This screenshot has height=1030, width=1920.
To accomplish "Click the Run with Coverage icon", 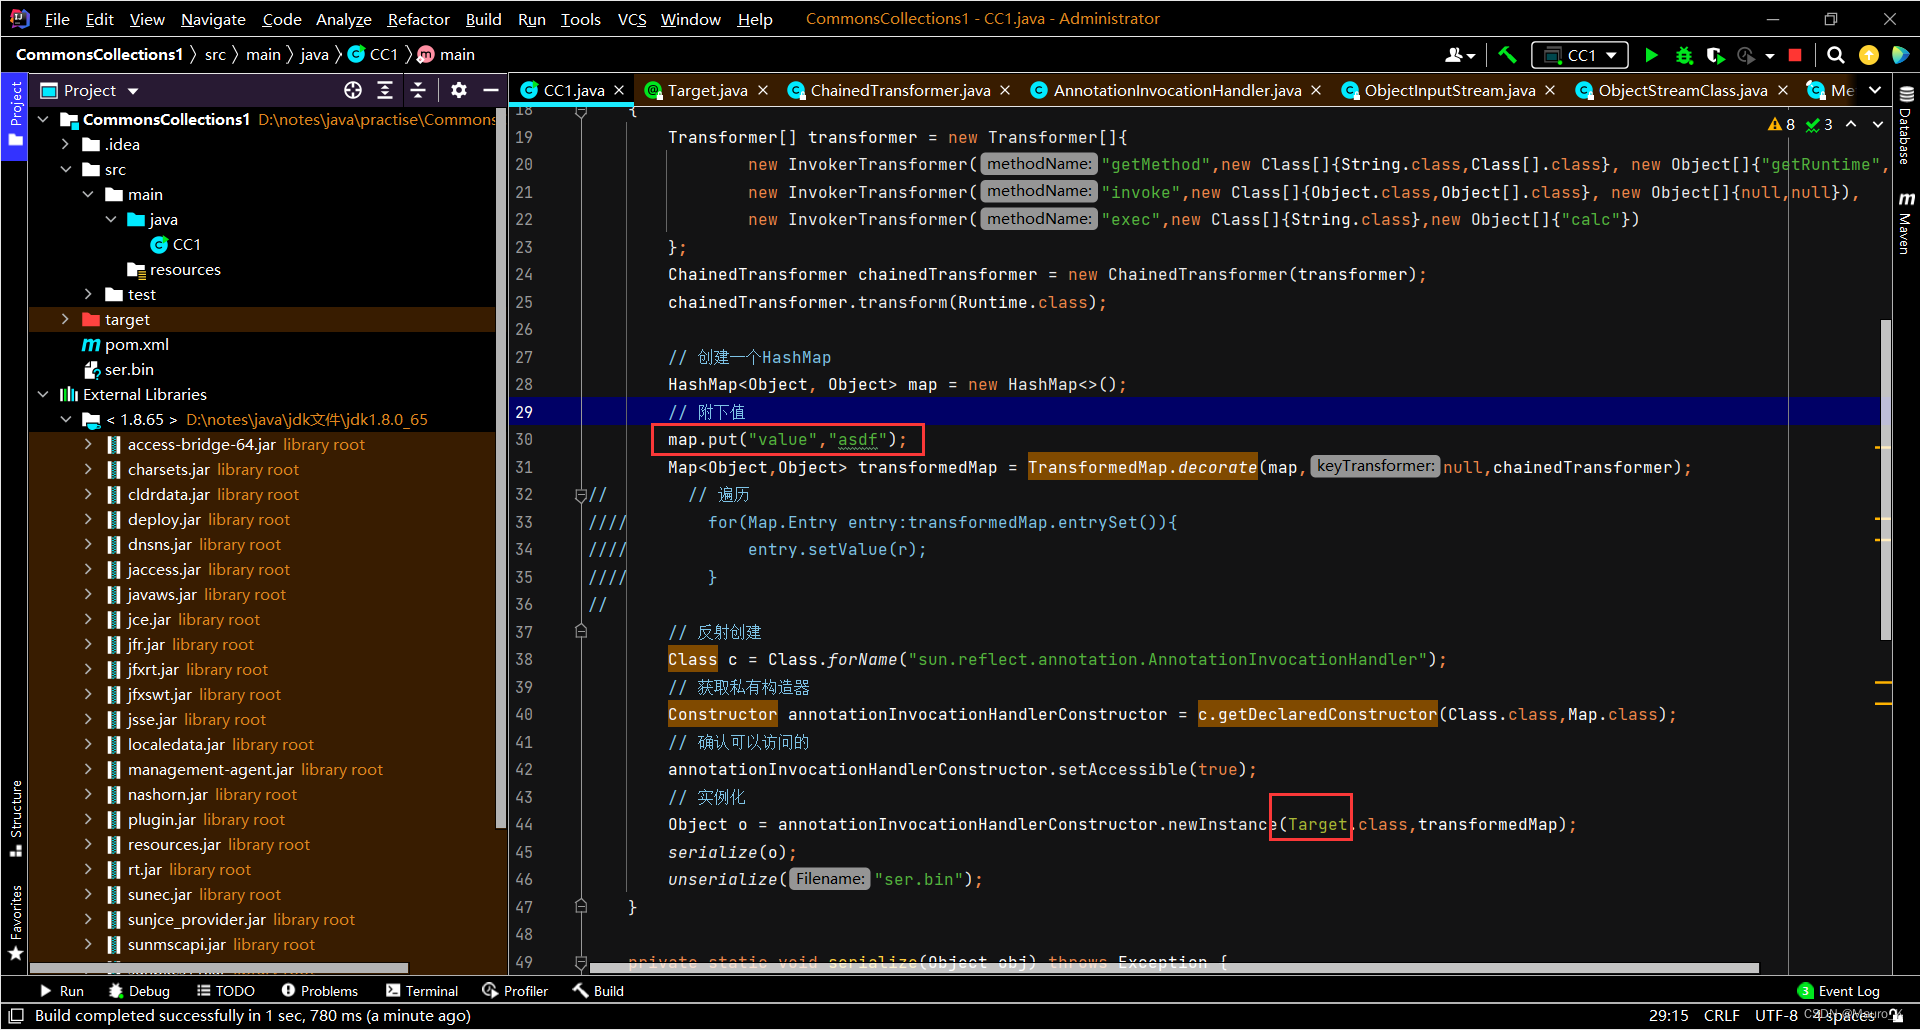I will pos(1716,55).
